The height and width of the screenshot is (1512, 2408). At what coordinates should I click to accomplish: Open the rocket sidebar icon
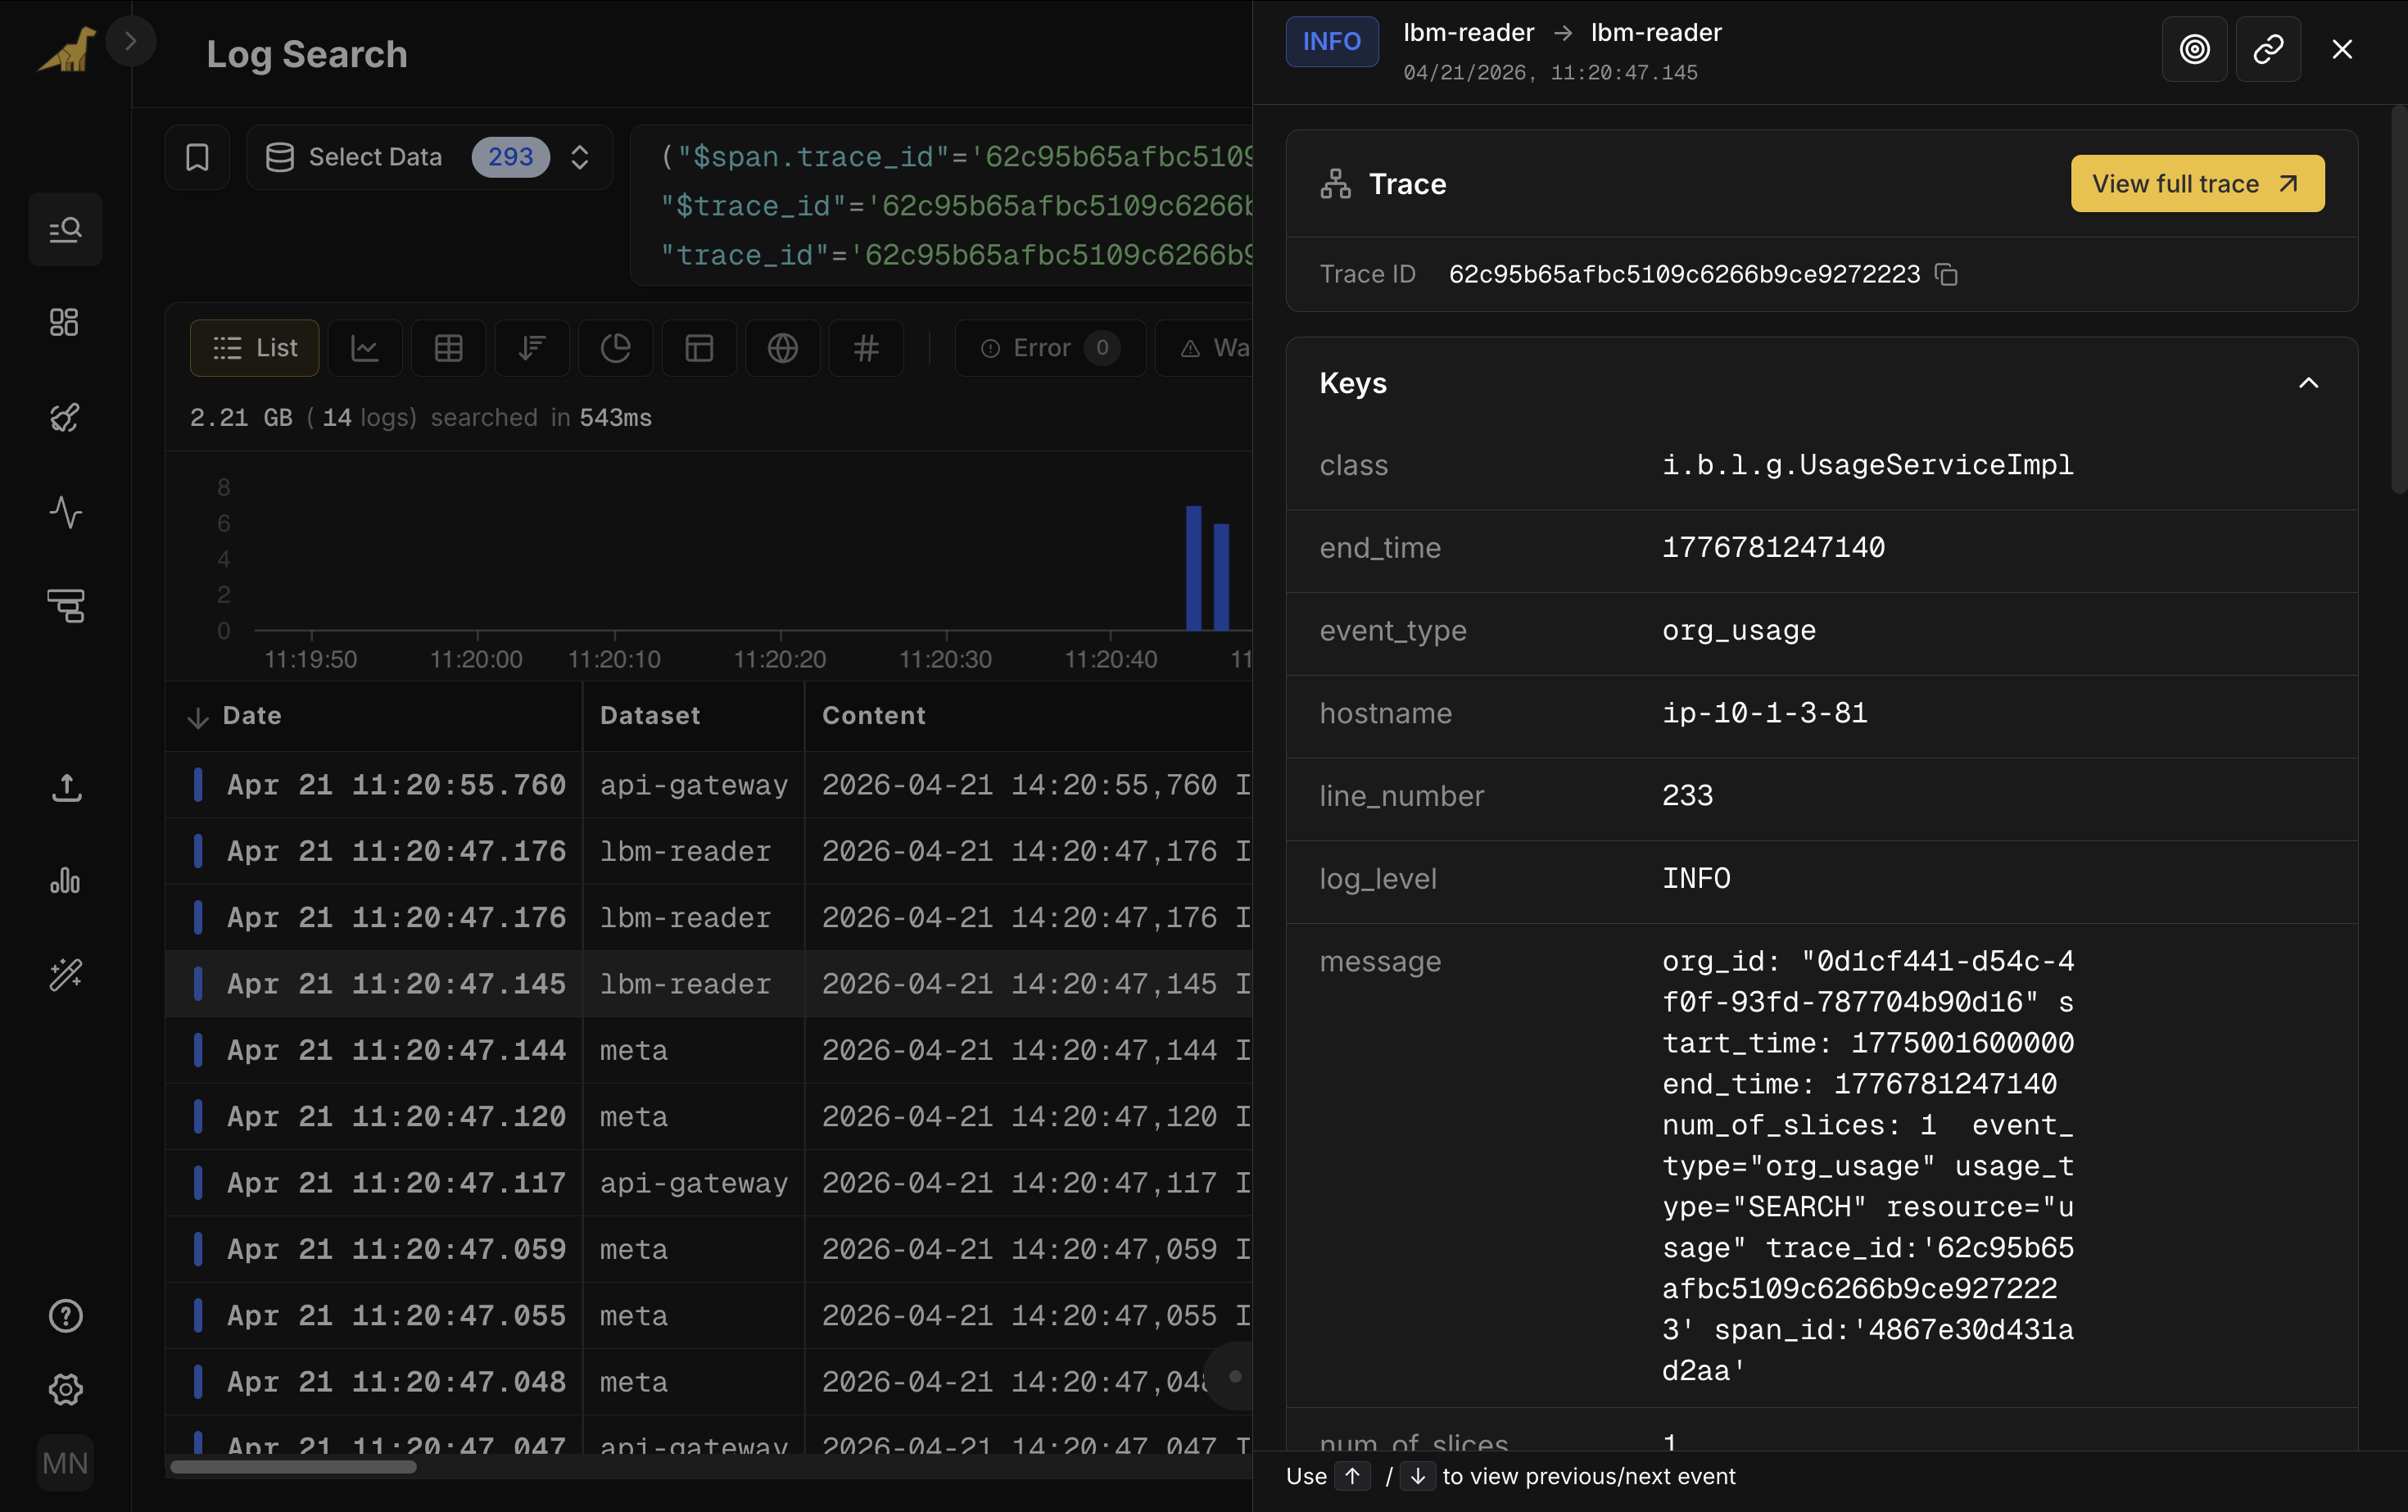[65, 417]
